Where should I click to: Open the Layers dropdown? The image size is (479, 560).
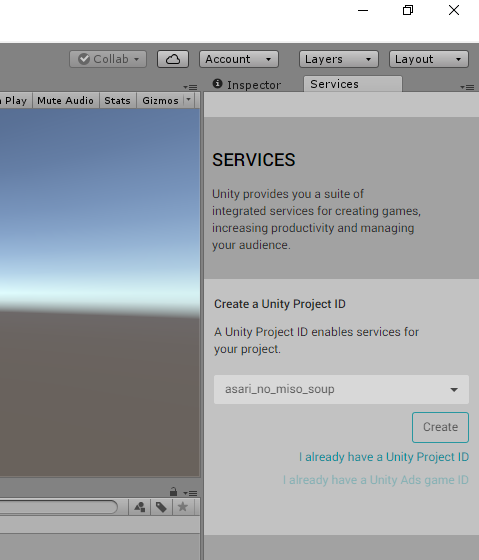click(x=339, y=59)
